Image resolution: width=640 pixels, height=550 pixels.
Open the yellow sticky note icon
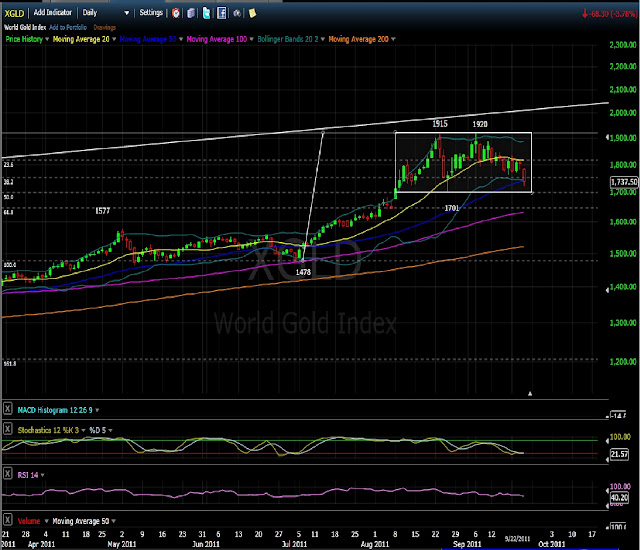click(x=252, y=13)
